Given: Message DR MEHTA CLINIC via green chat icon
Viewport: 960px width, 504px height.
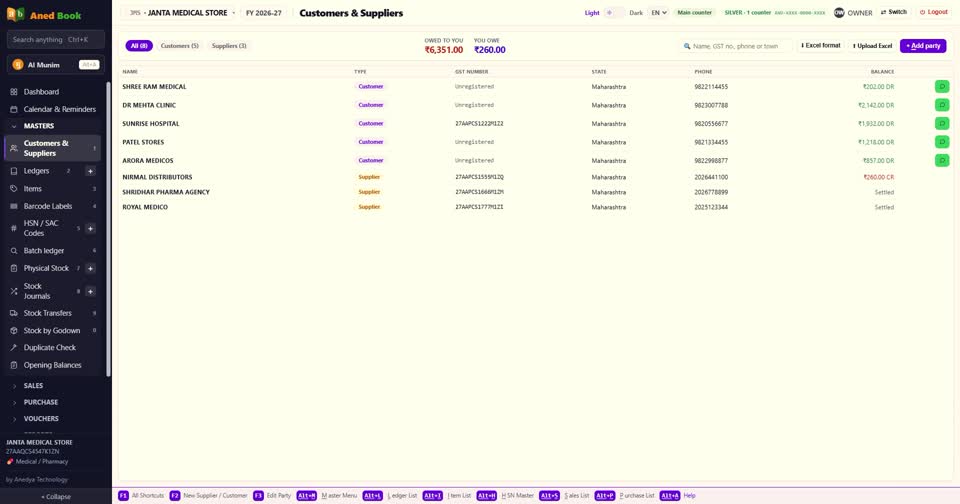Looking at the screenshot, I should point(942,105).
